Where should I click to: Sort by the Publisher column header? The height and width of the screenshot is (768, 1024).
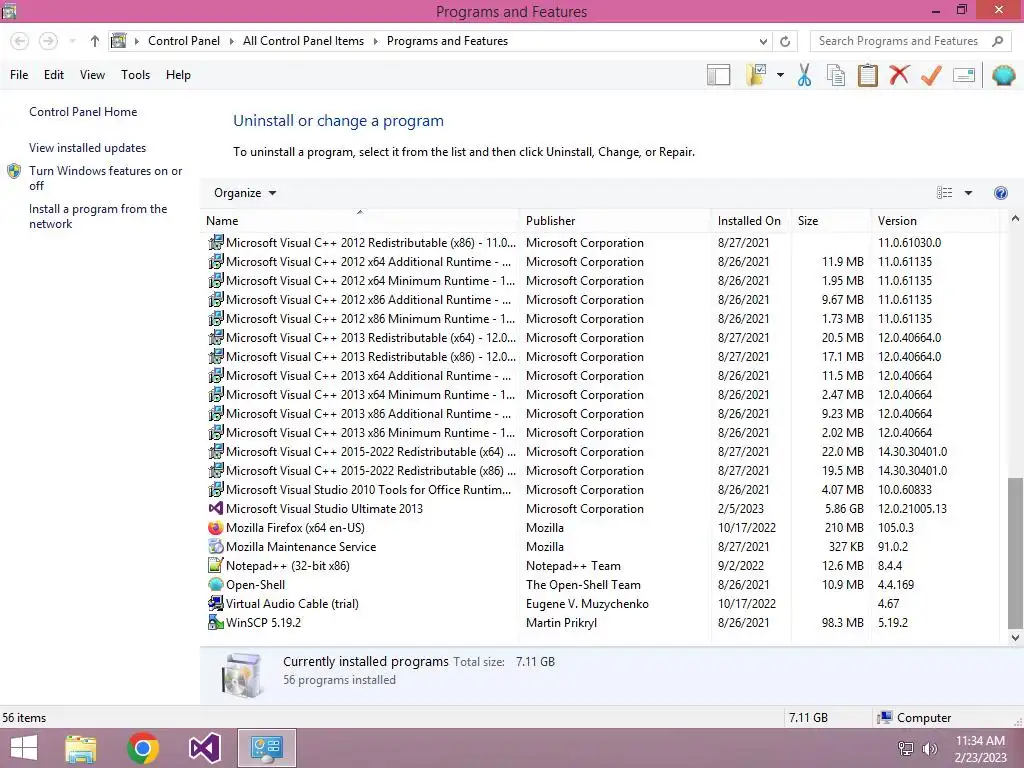(615, 221)
